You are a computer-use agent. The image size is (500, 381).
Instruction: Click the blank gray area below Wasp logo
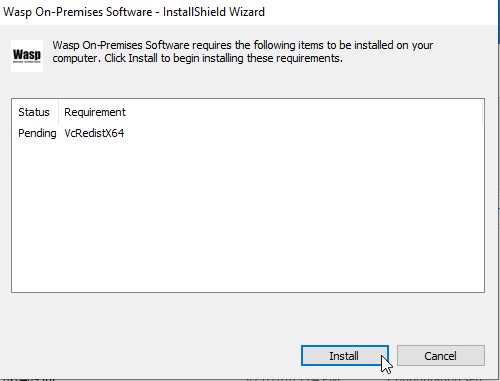pos(27,84)
